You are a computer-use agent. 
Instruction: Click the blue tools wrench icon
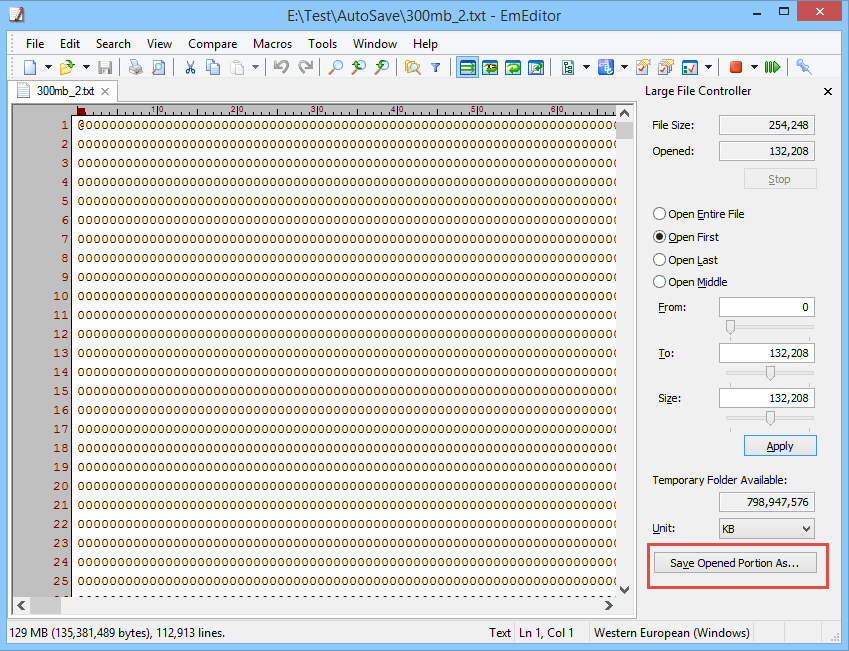[804, 67]
